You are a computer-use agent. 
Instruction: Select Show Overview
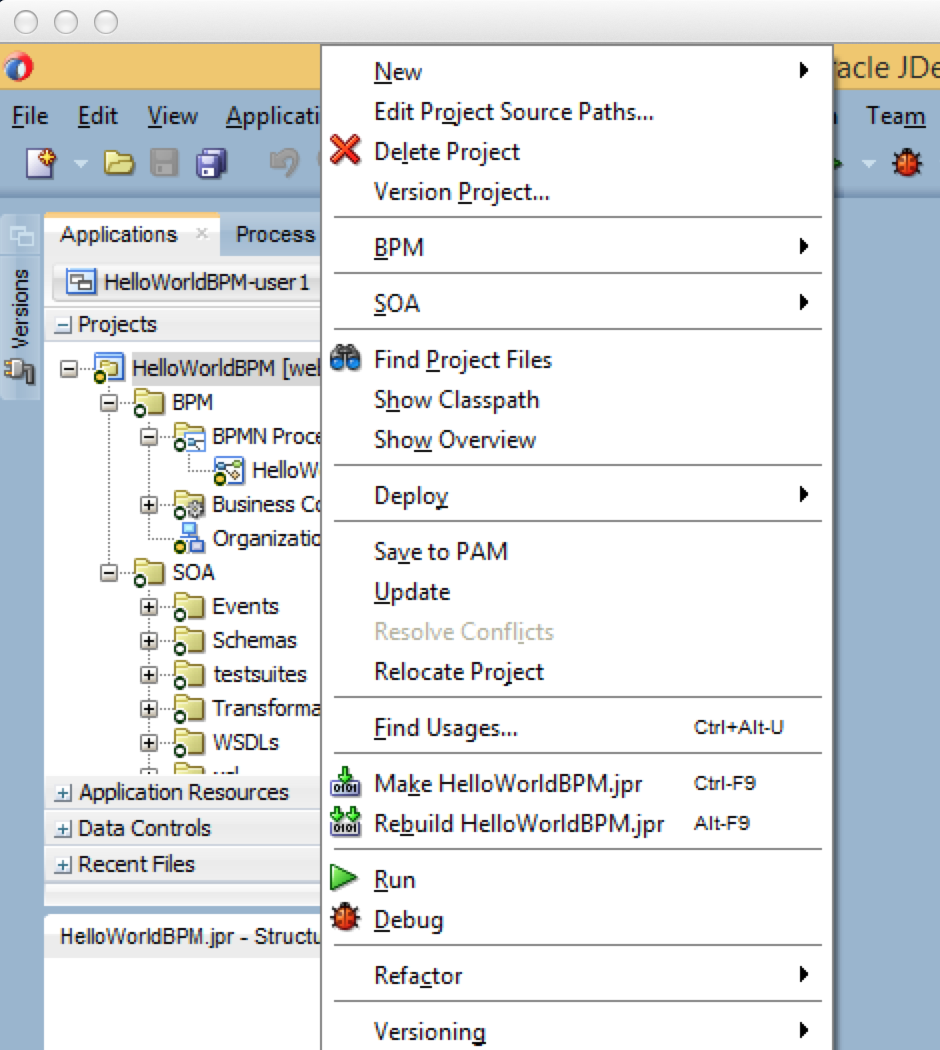pos(578,440)
